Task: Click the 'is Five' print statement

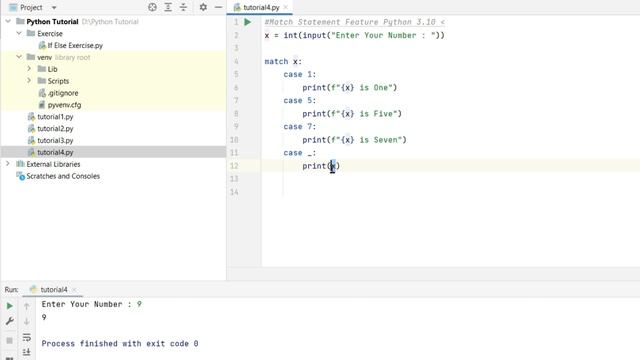Action: [x=352, y=113]
